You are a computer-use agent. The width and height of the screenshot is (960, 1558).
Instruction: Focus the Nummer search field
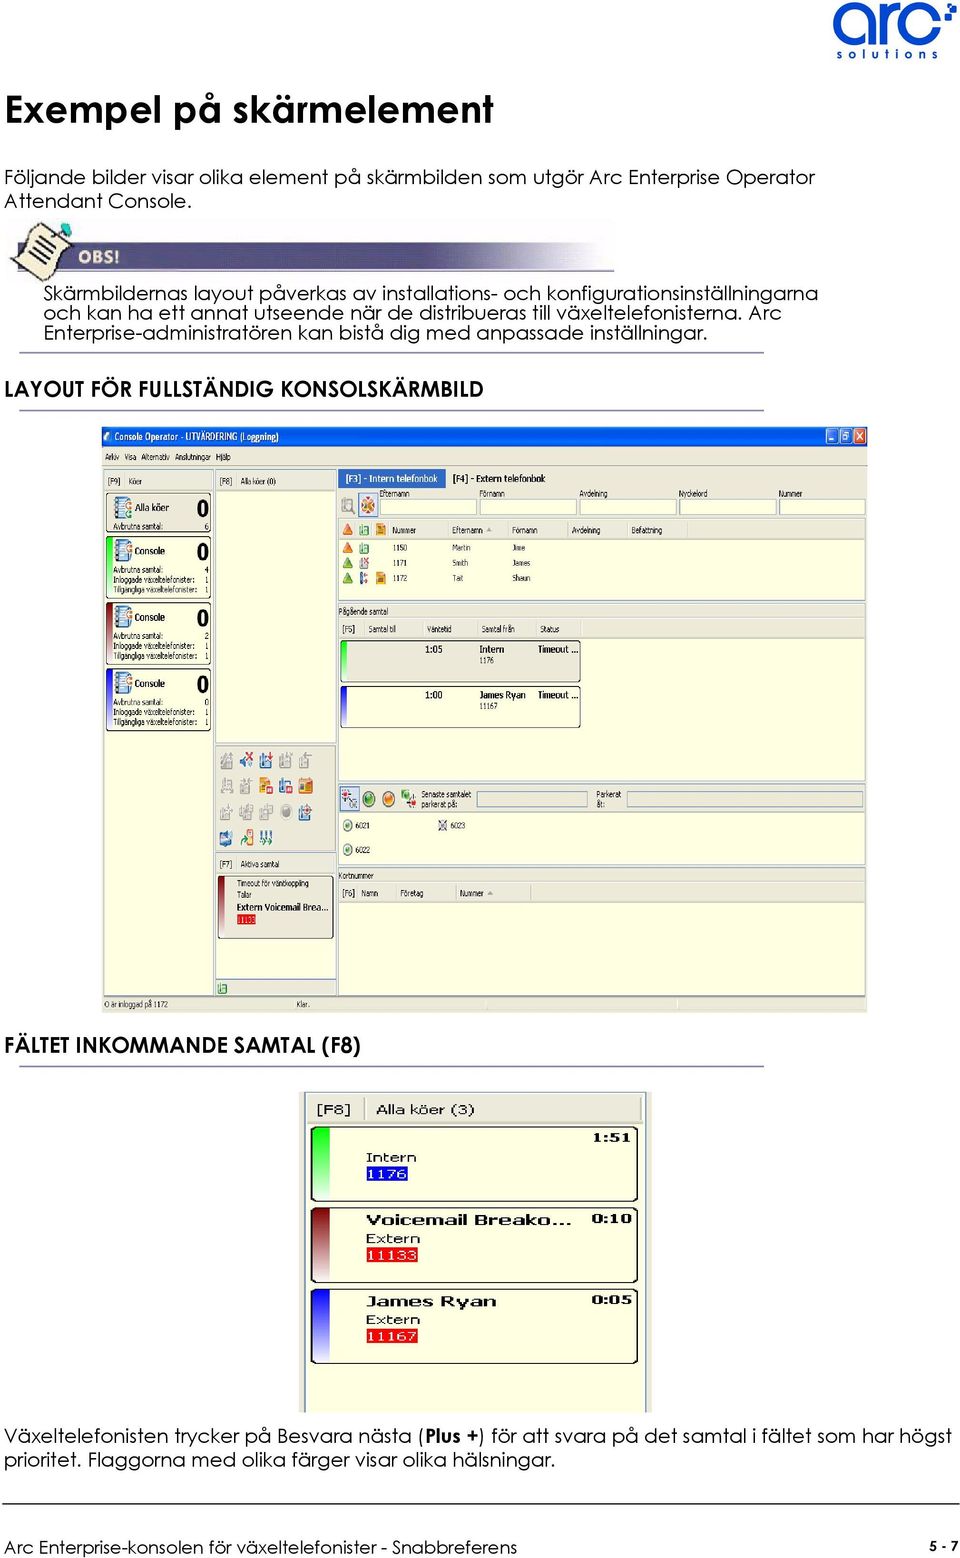point(821,507)
